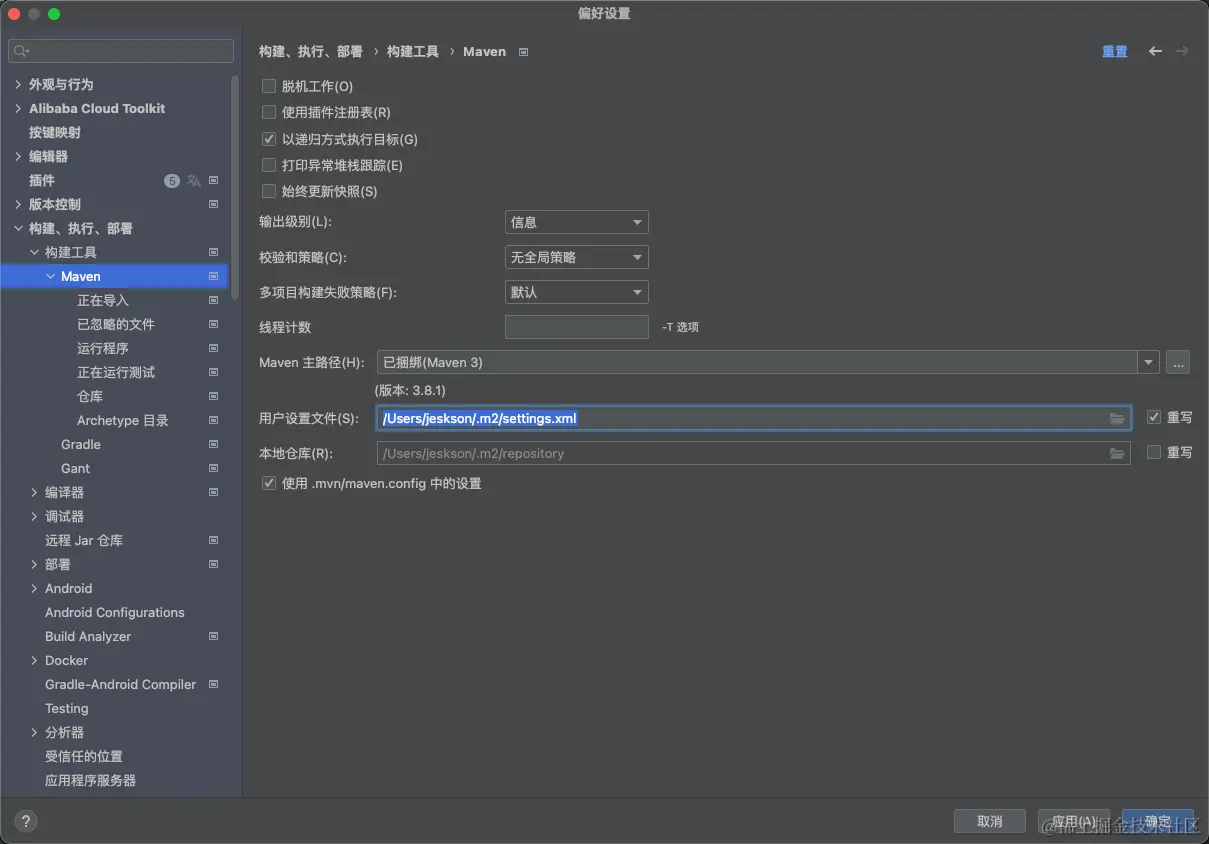Click the 本地仓库 path text field

tap(754, 454)
